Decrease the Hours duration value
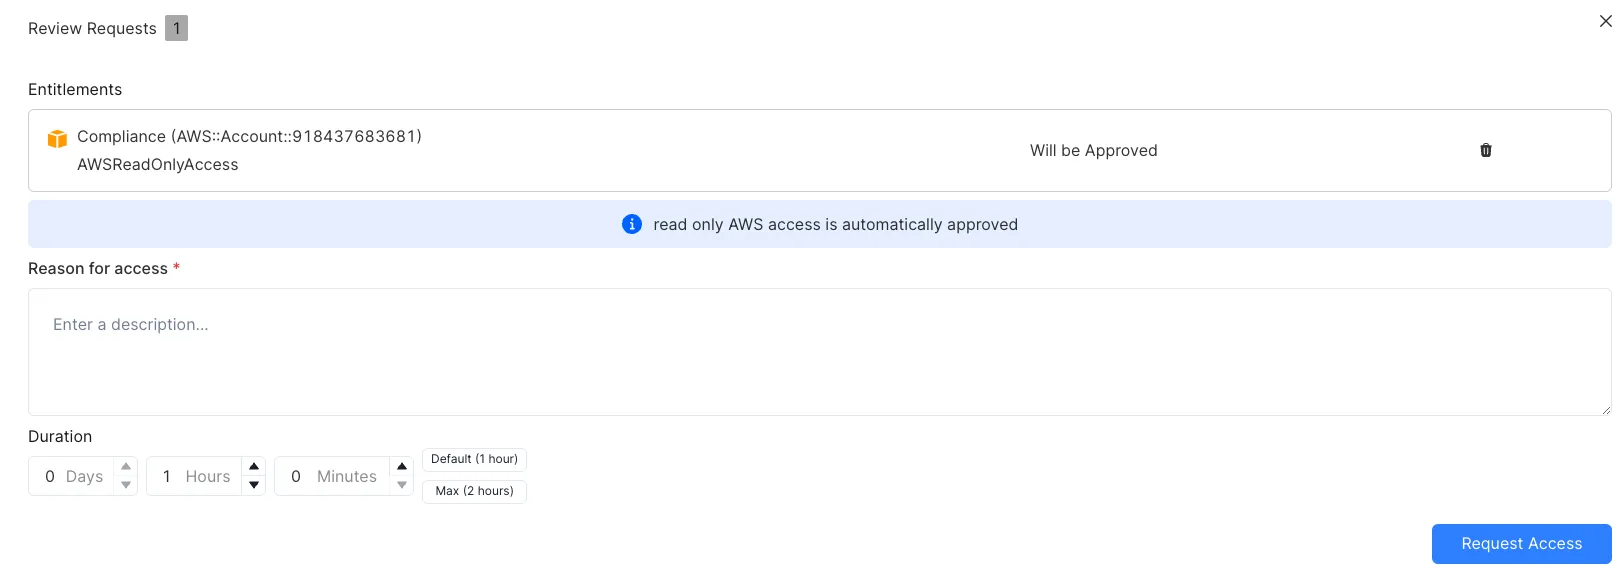This screenshot has height=585, width=1623. point(254,485)
